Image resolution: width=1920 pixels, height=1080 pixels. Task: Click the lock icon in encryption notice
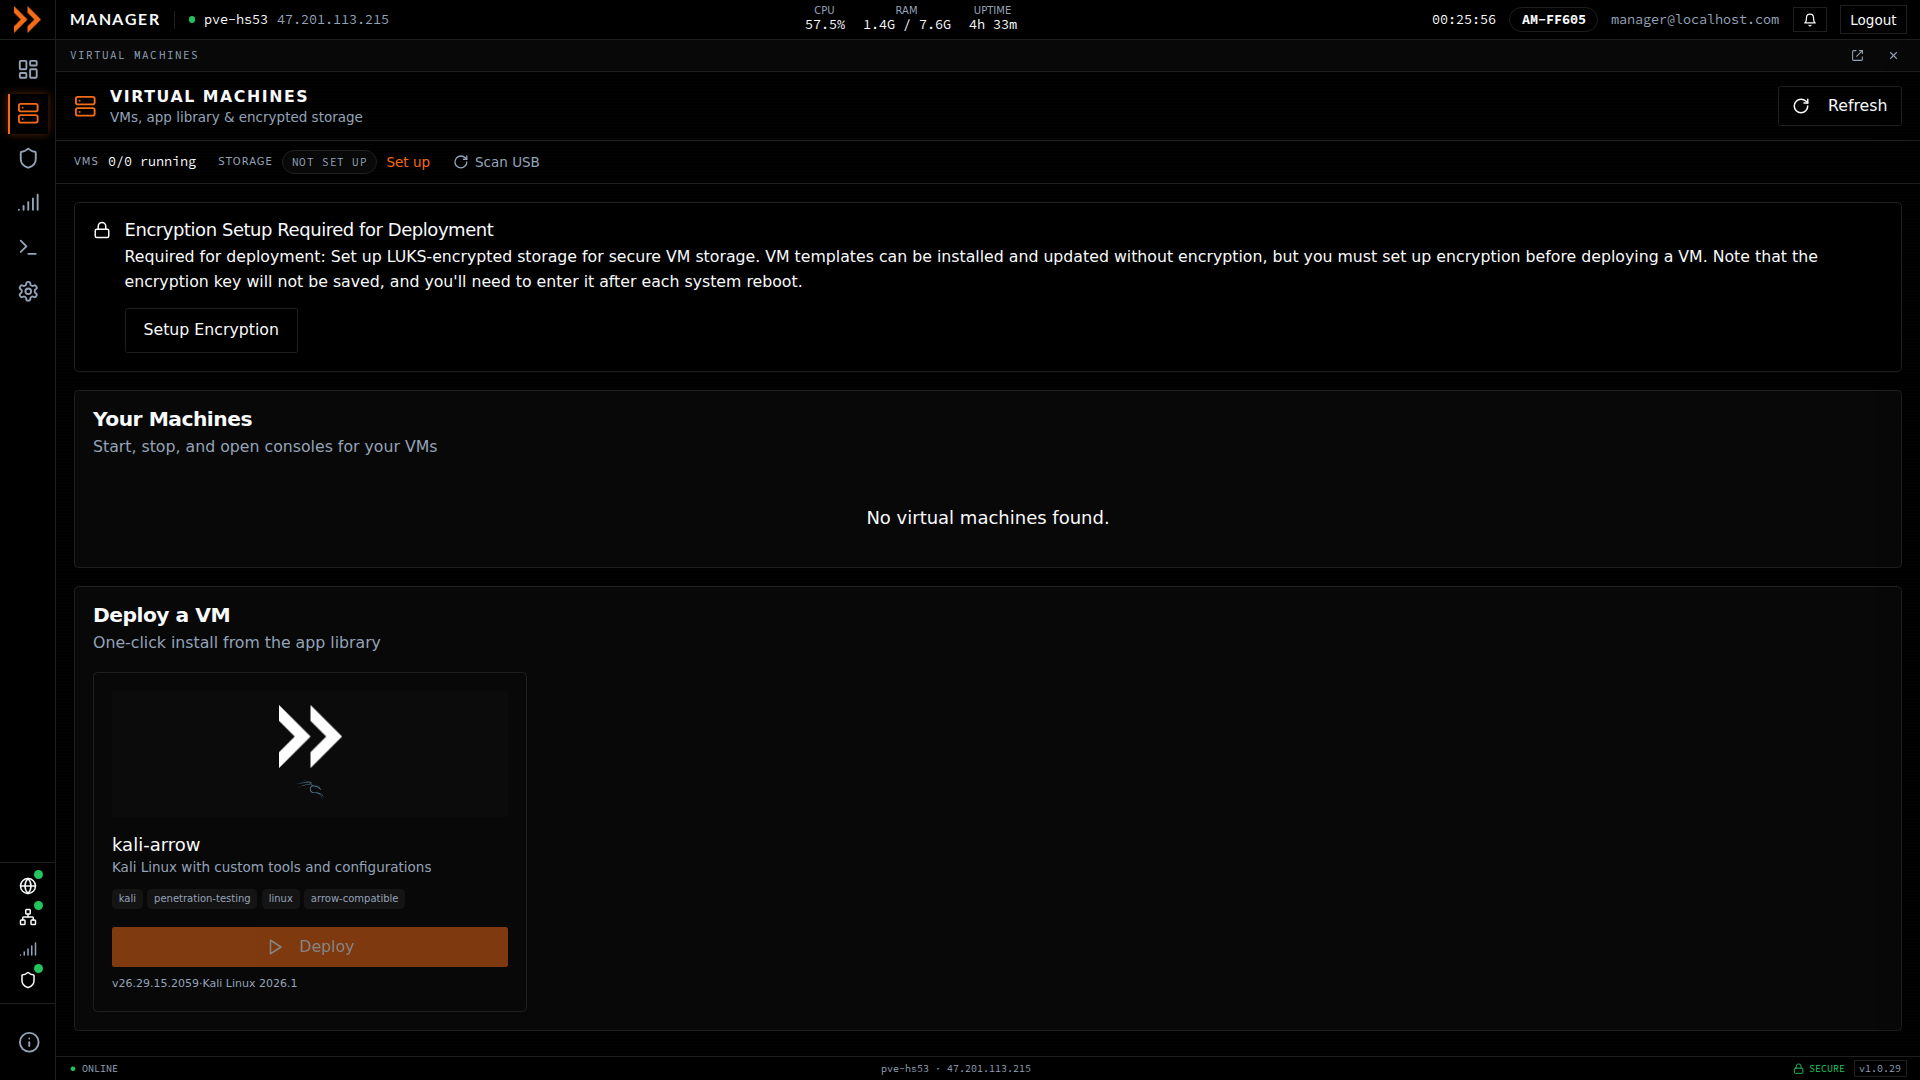(102, 231)
